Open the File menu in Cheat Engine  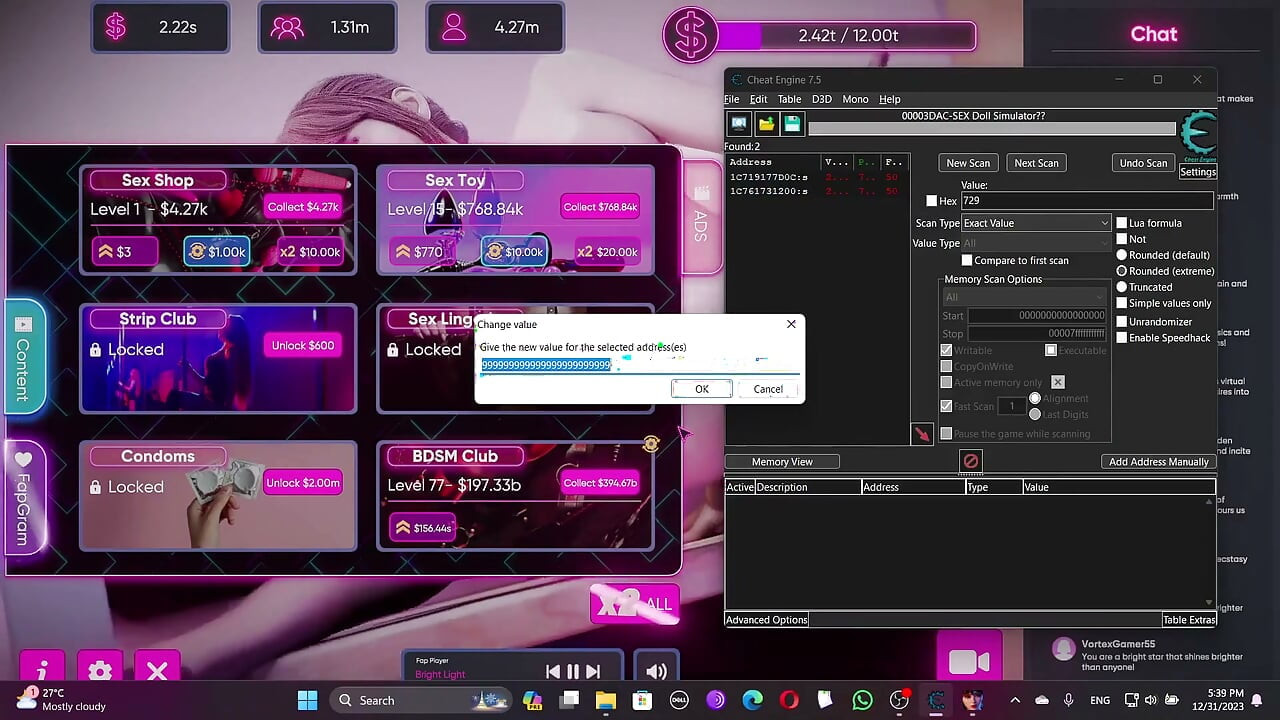coord(732,99)
